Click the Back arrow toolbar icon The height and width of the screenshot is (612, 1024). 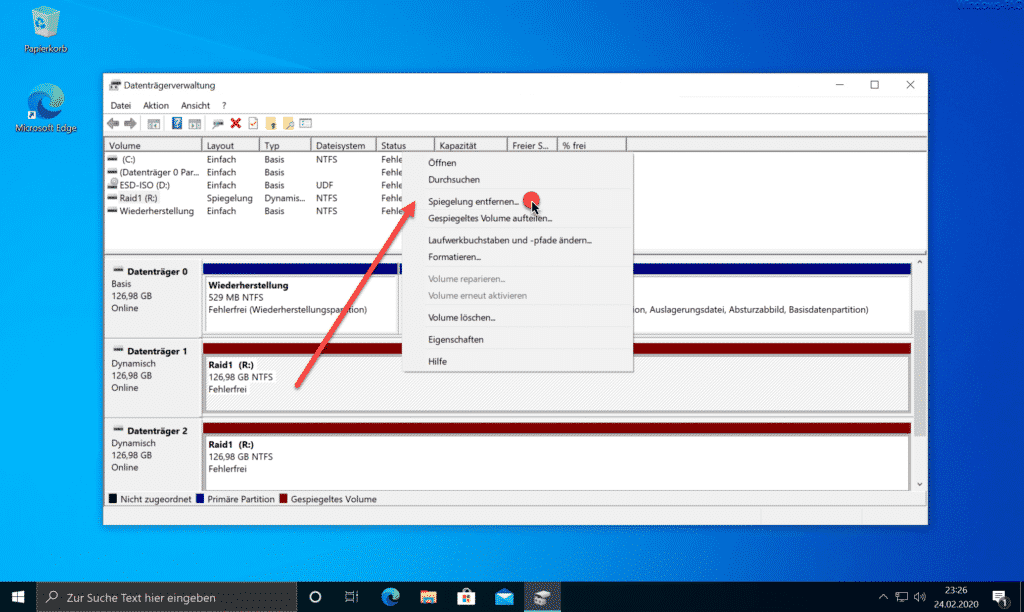(x=113, y=123)
